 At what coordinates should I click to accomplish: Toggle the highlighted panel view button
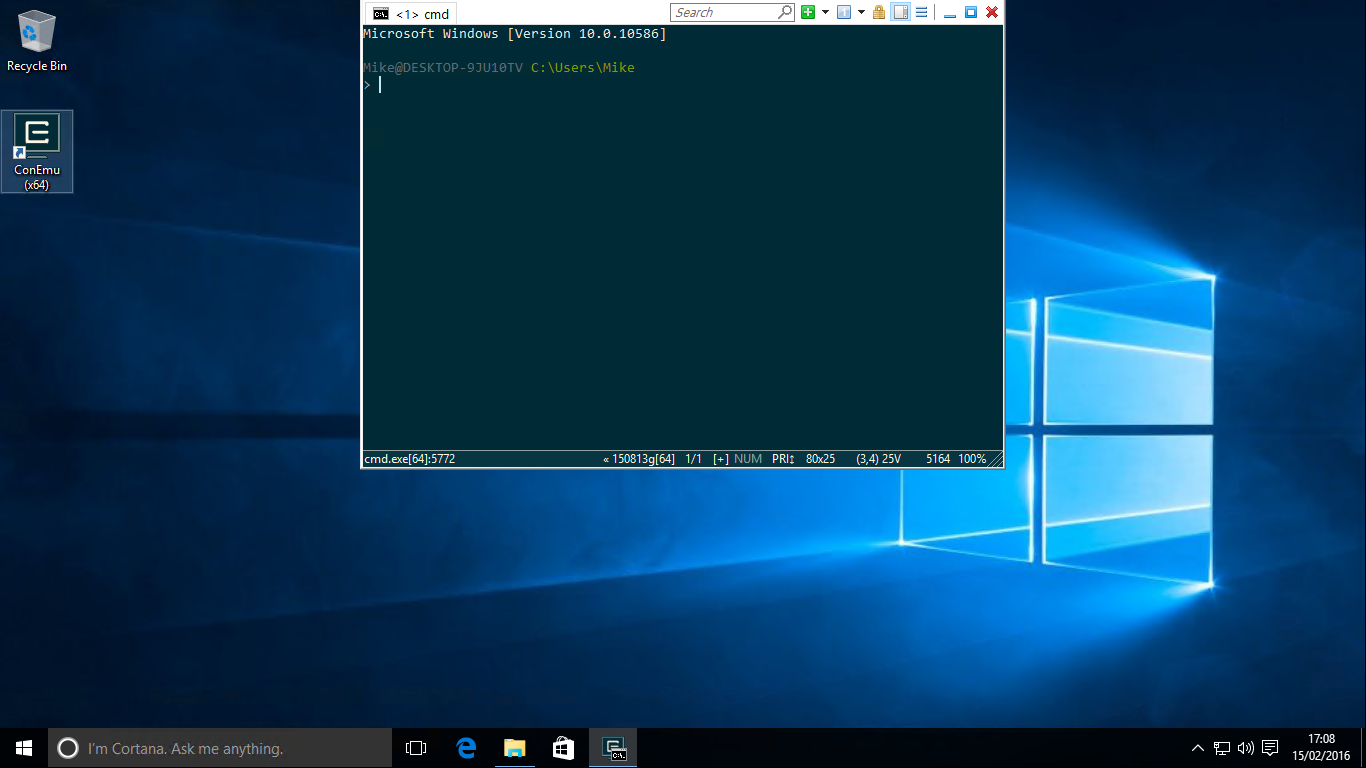click(900, 12)
